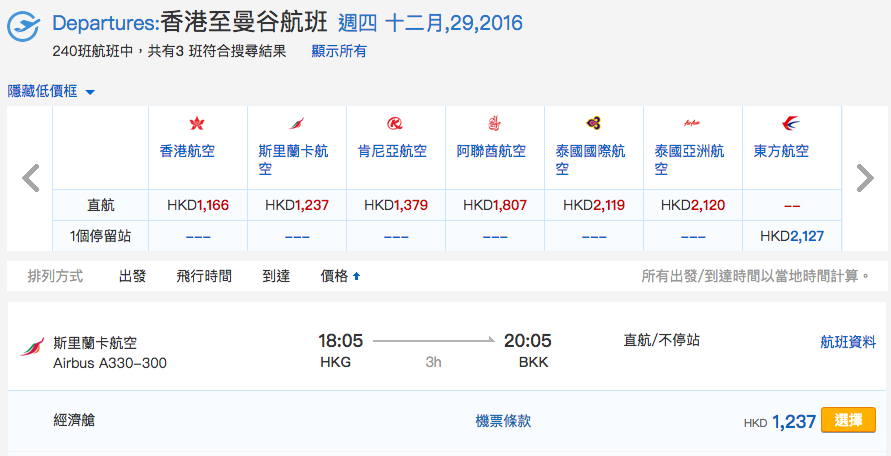Go to previous airlines with left arrow
Image resolution: width=891 pixels, height=456 pixels.
tap(31, 178)
